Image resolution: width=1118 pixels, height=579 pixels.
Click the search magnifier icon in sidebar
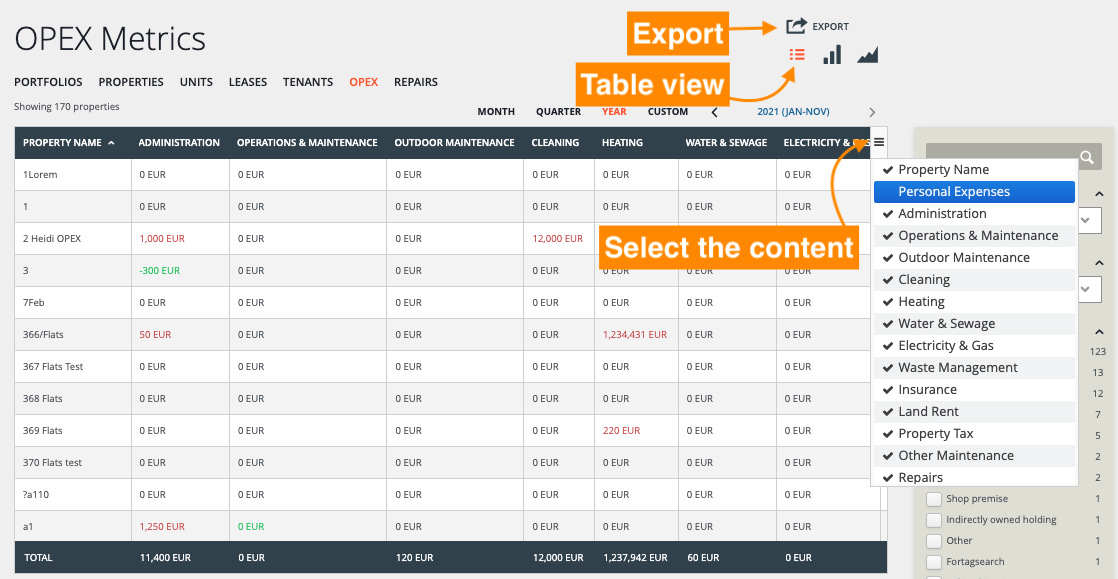(x=1089, y=158)
